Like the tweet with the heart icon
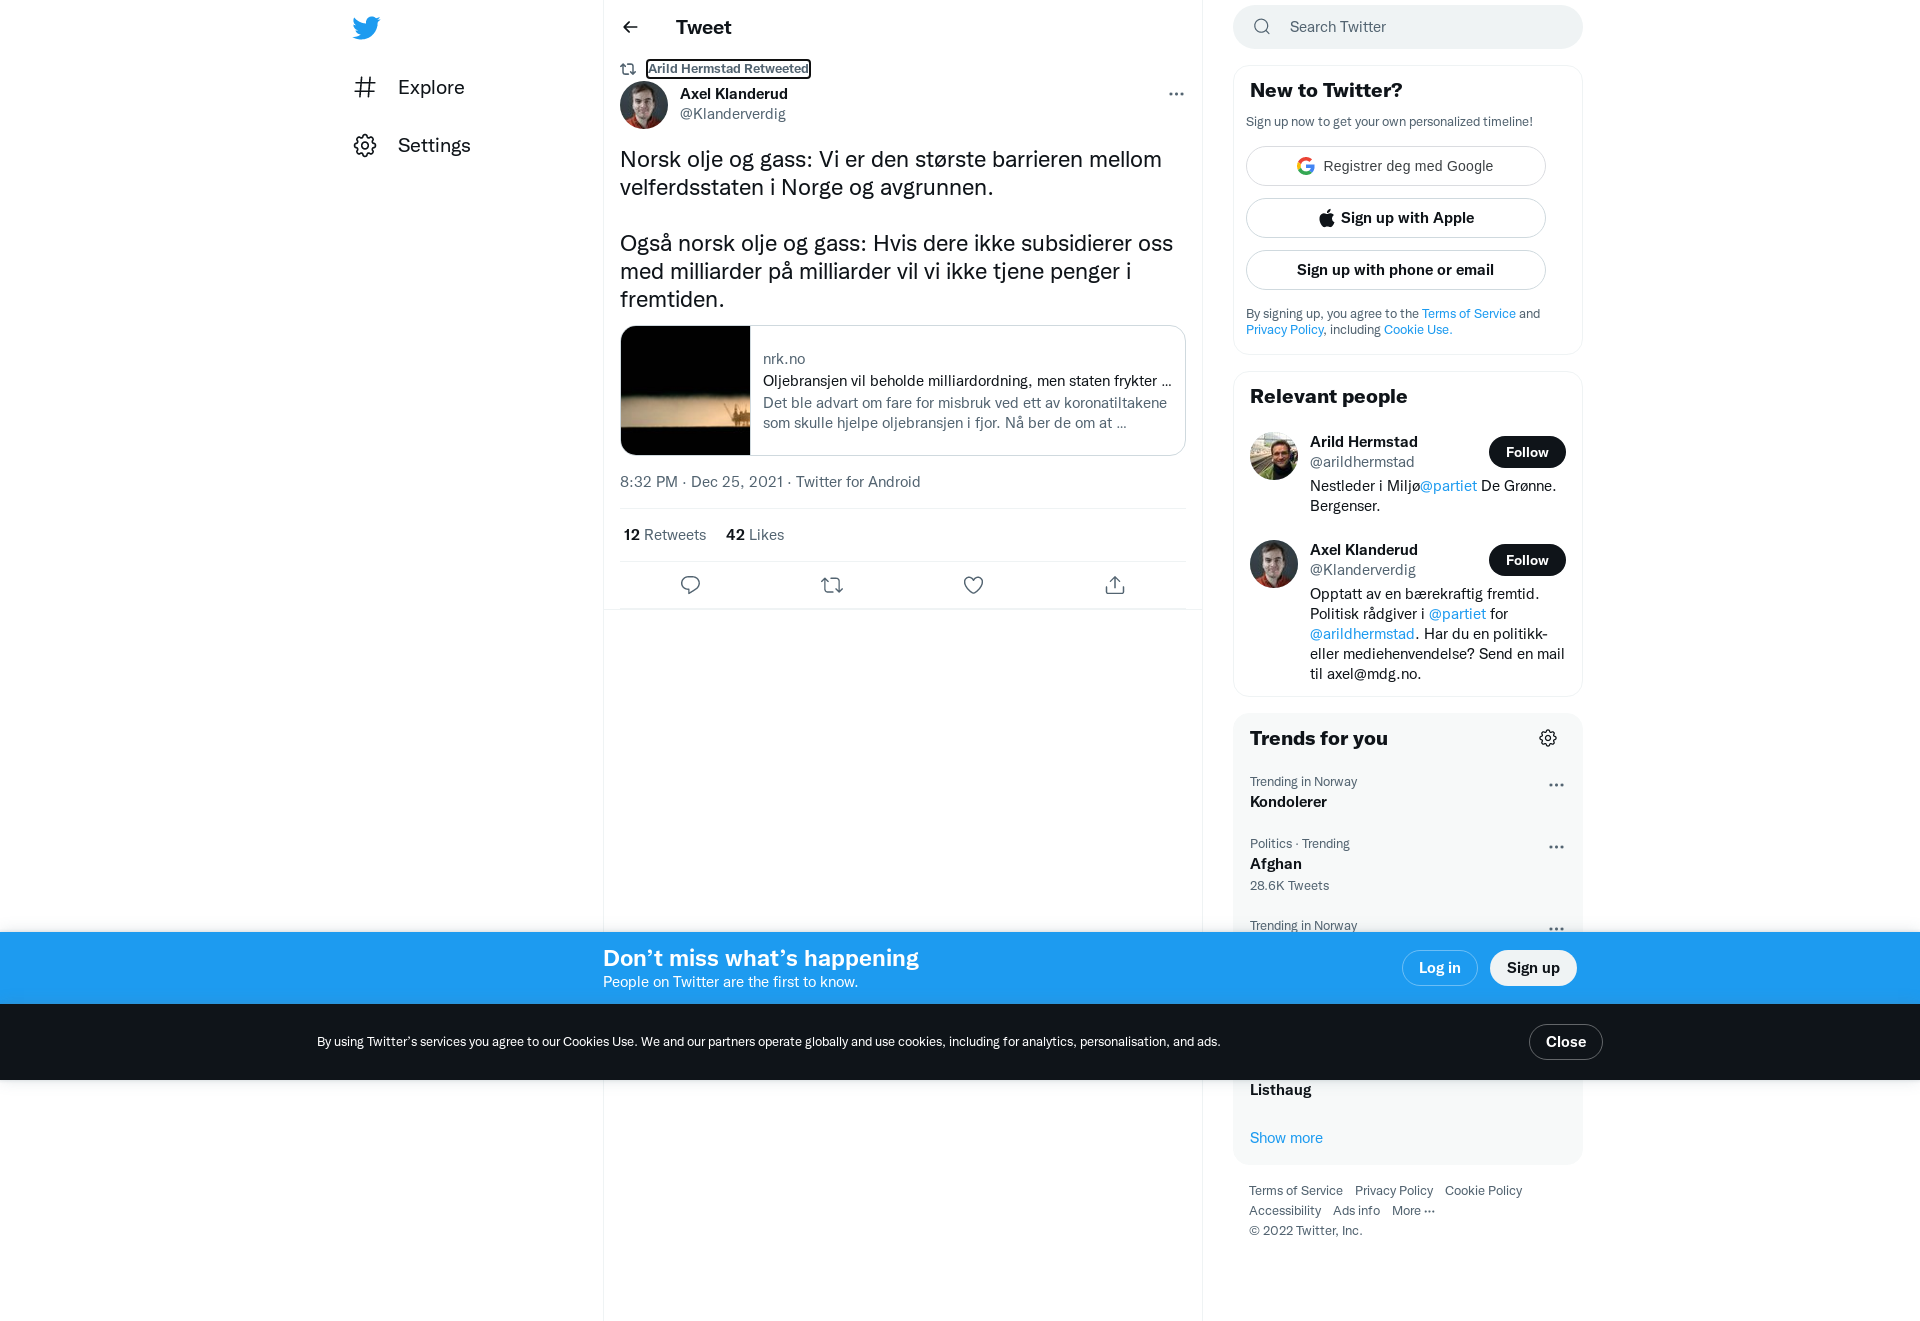 click(x=973, y=585)
